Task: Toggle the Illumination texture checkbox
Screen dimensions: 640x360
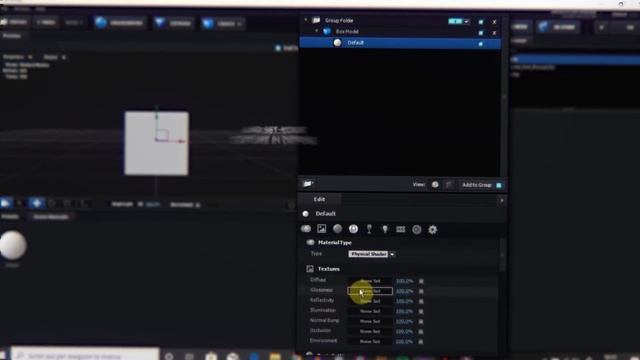Action: point(421,311)
